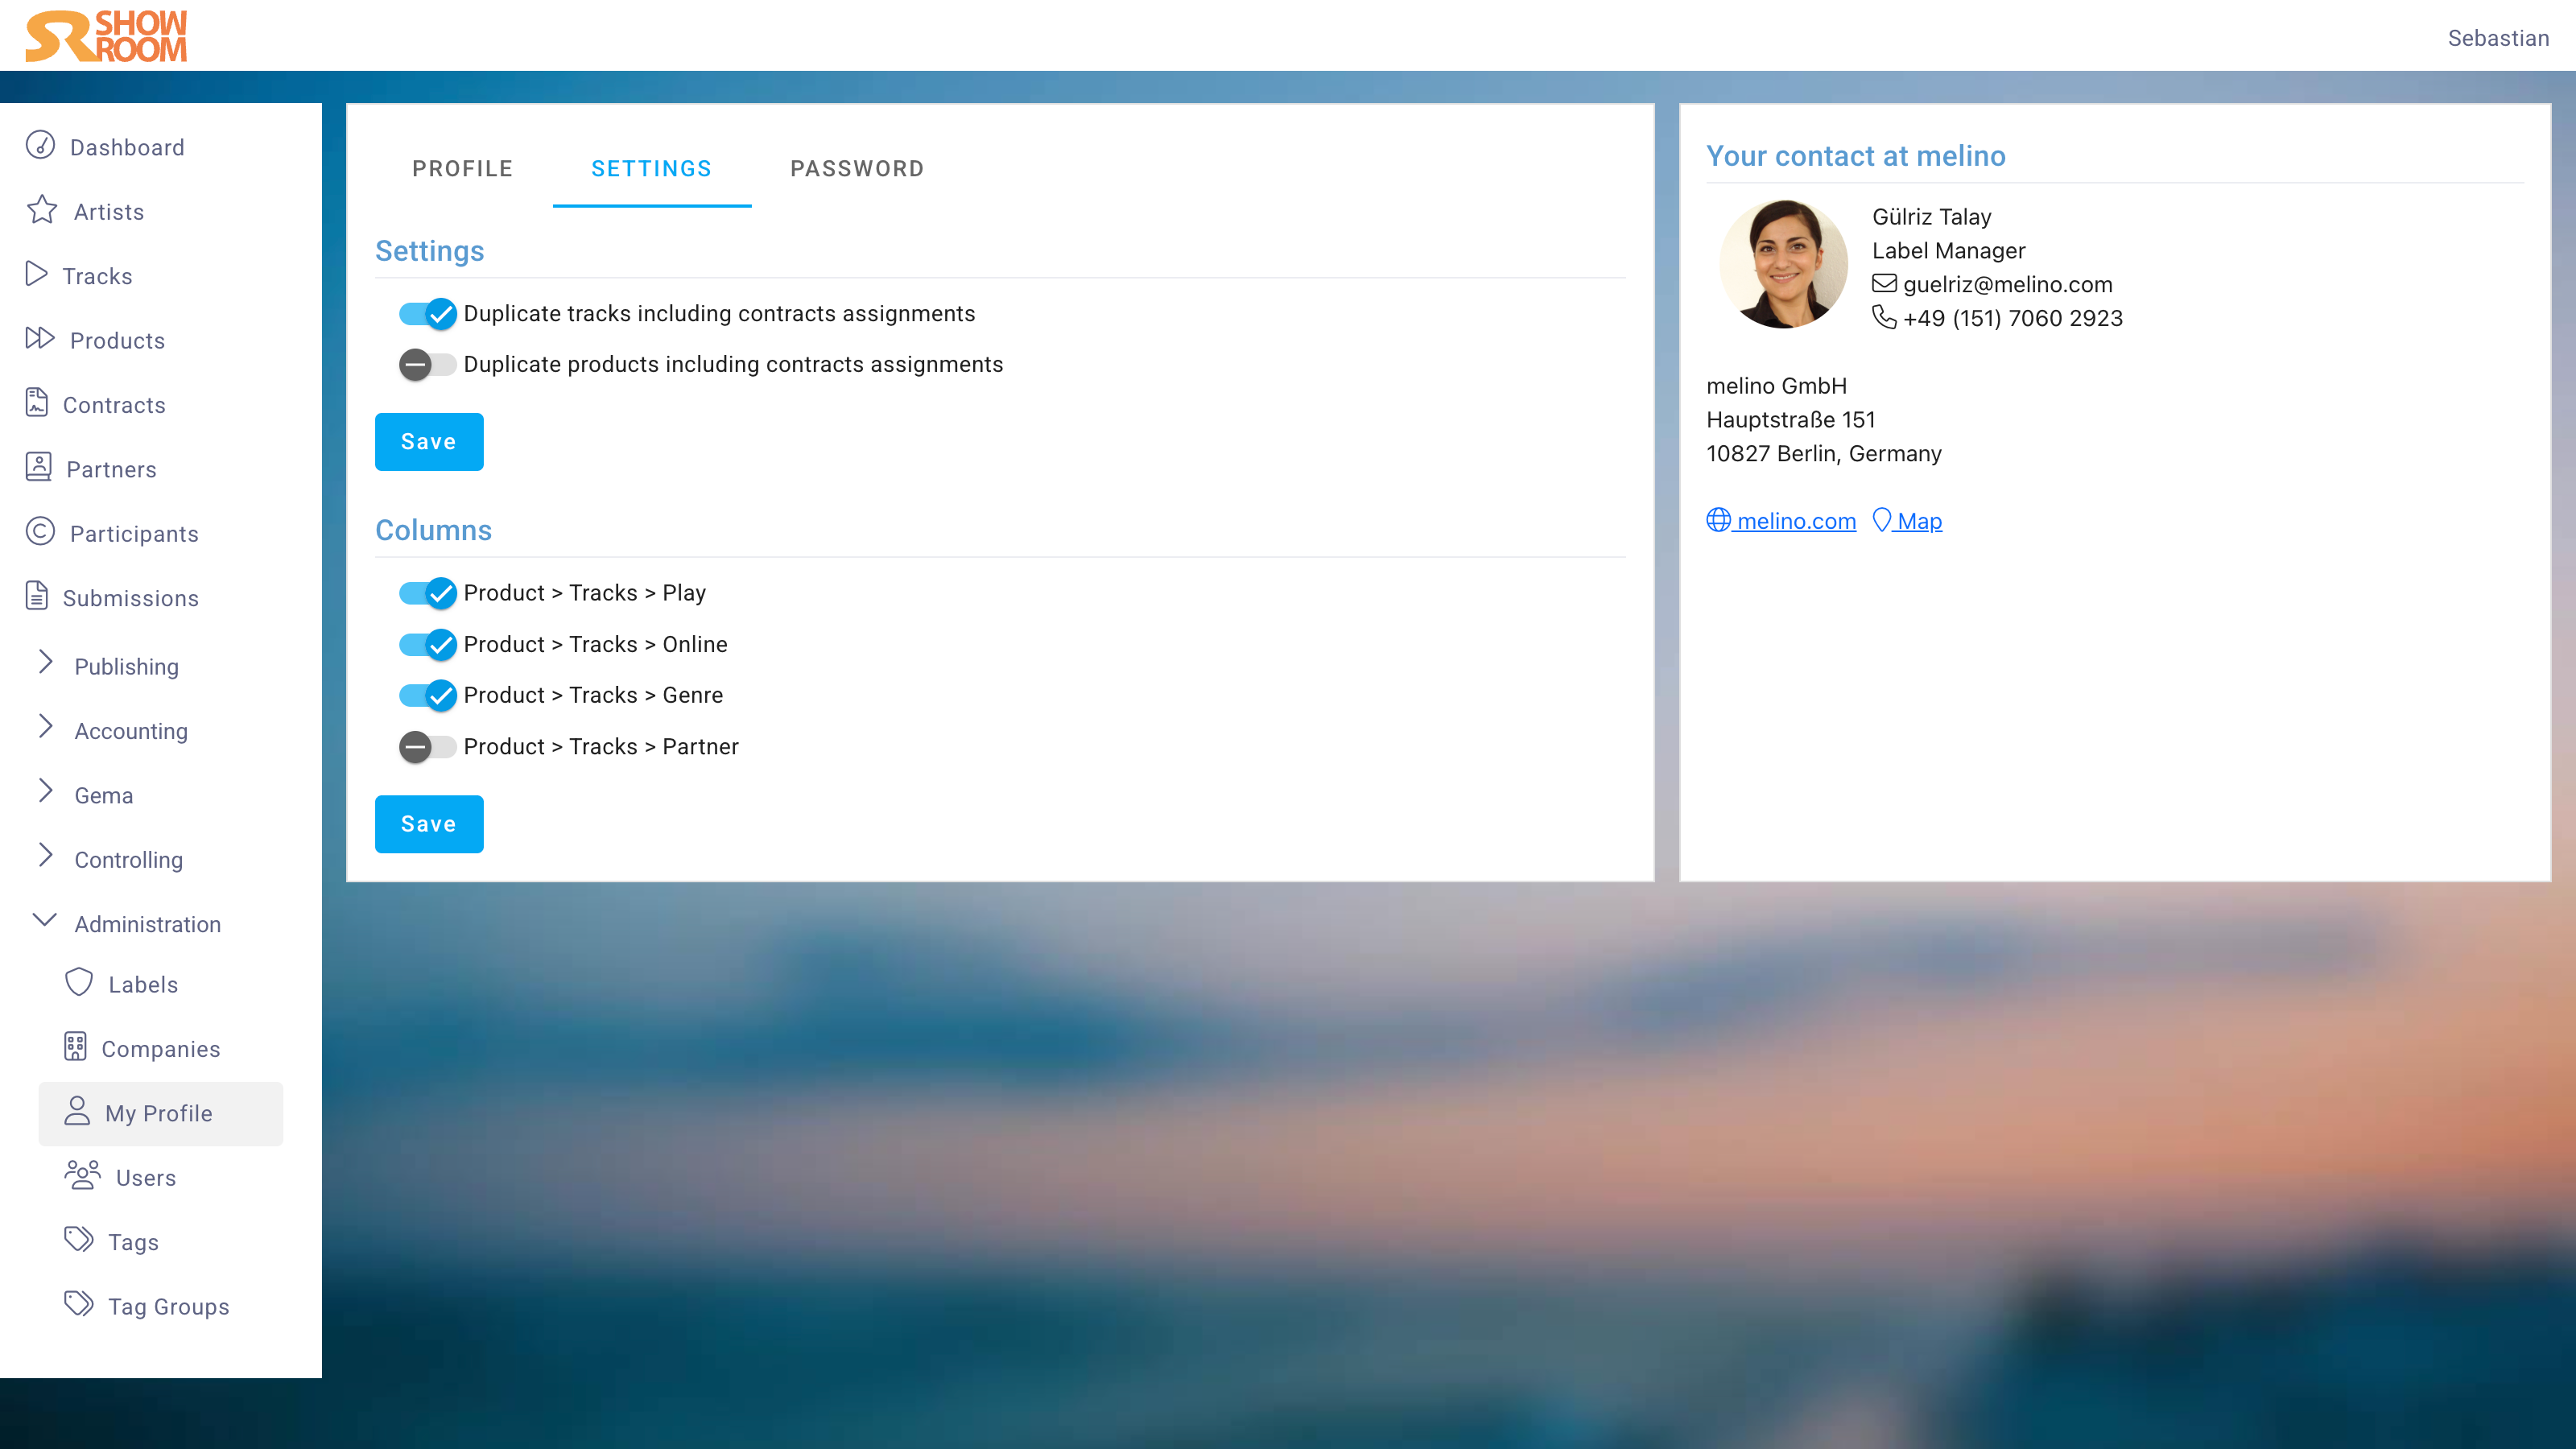Image resolution: width=2576 pixels, height=1449 pixels.
Task: Save the Settings section changes
Action: pyautogui.click(x=428, y=441)
